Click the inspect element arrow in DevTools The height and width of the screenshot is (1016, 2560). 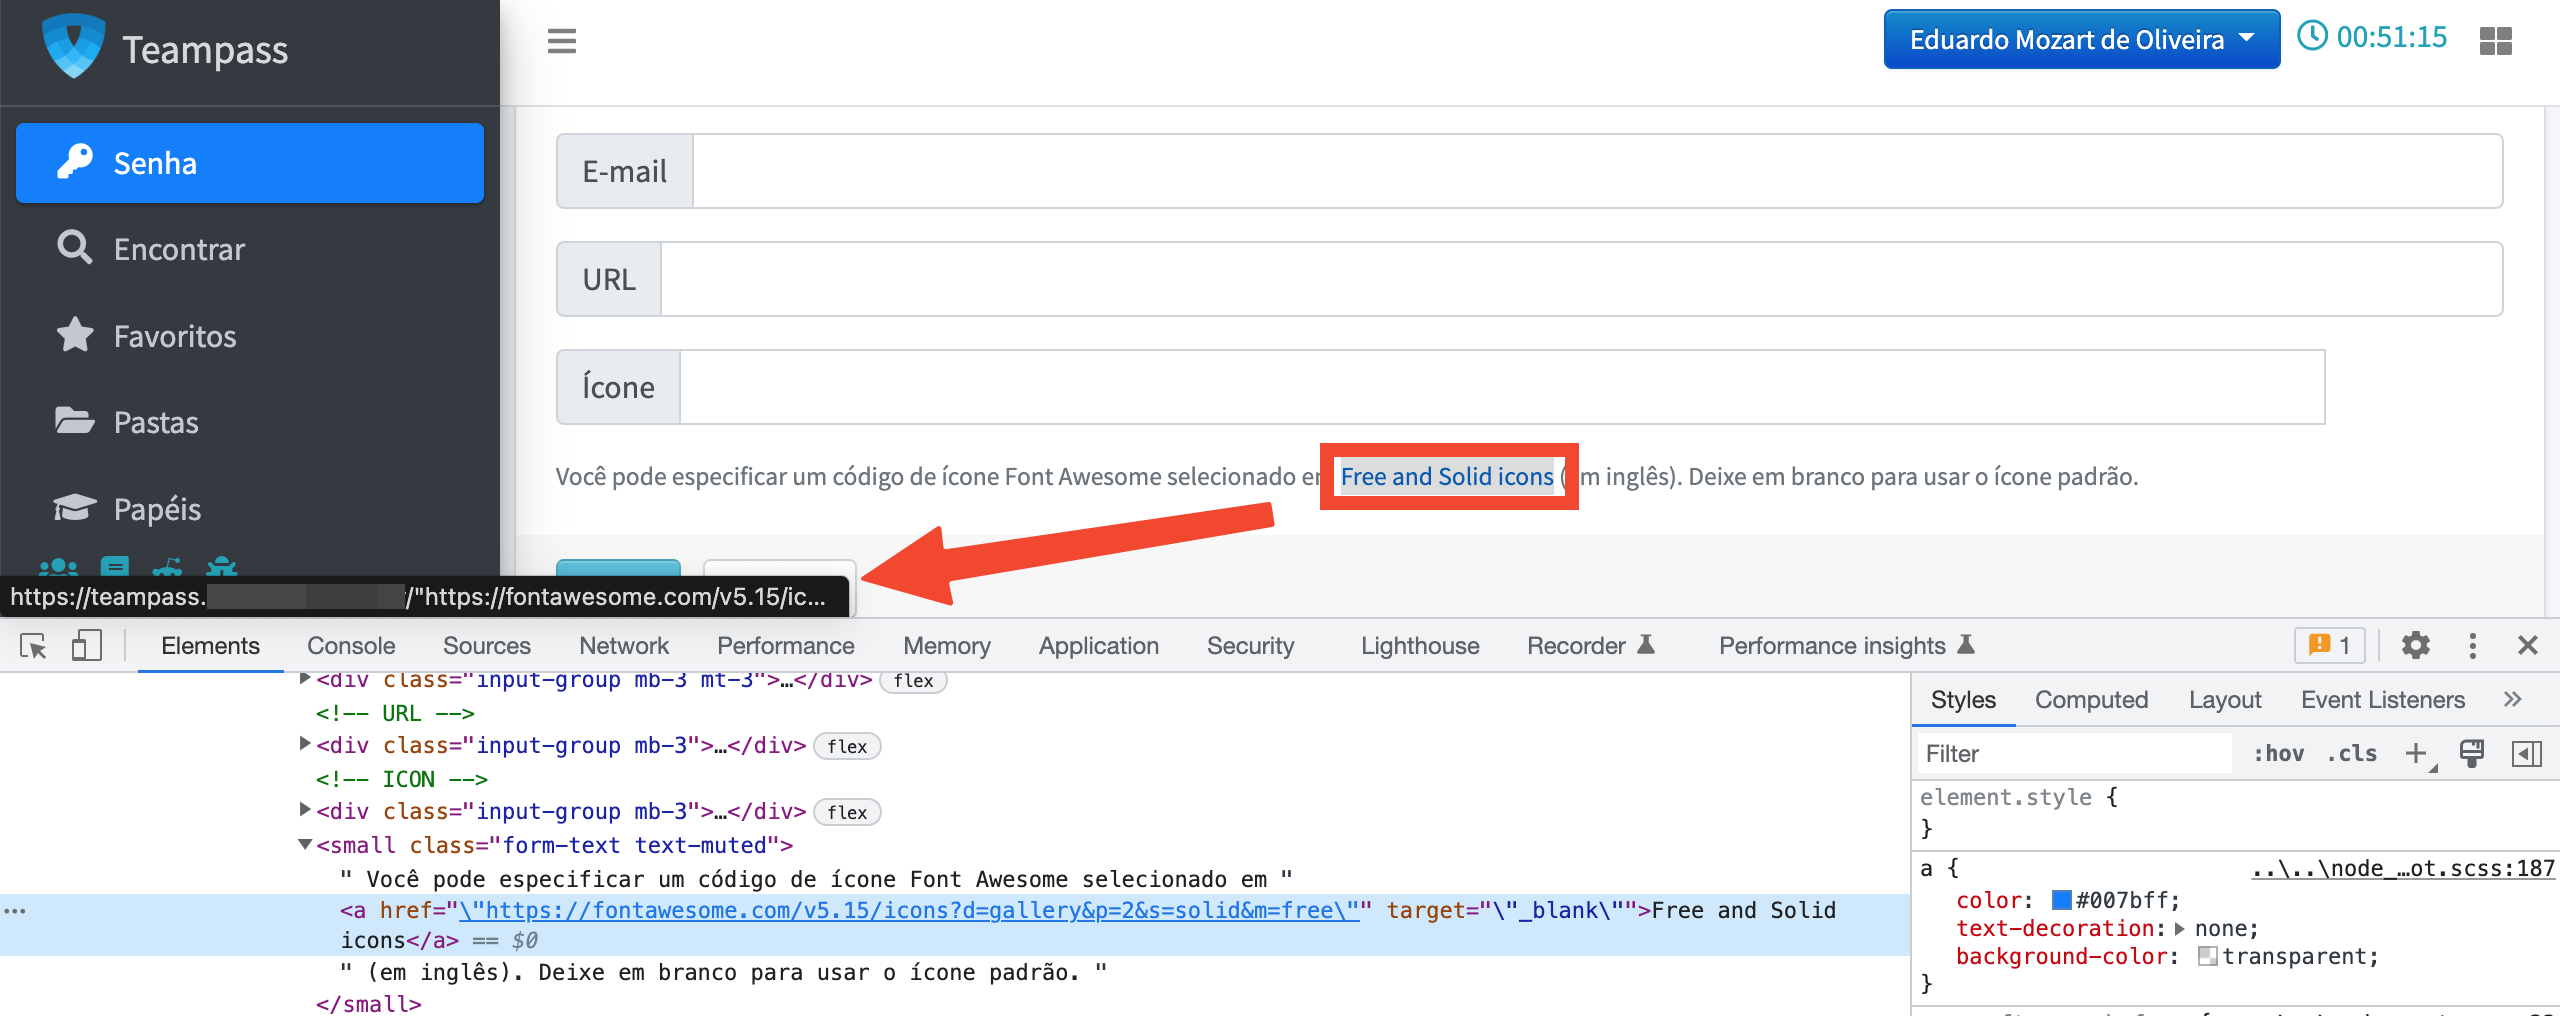[33, 646]
